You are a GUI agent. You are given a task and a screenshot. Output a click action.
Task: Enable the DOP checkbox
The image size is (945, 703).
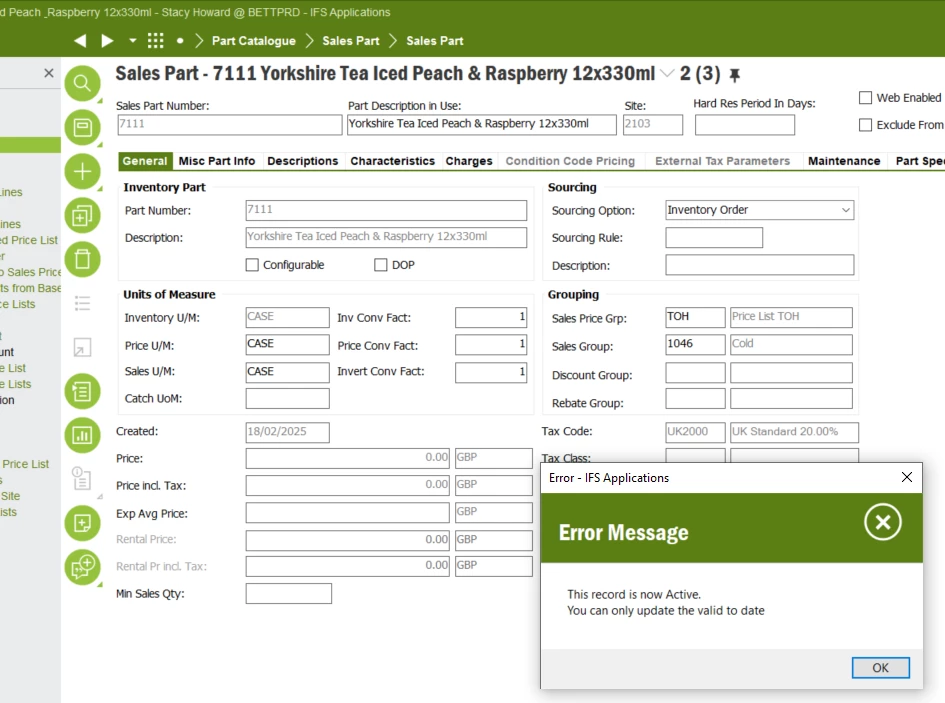[380, 265]
